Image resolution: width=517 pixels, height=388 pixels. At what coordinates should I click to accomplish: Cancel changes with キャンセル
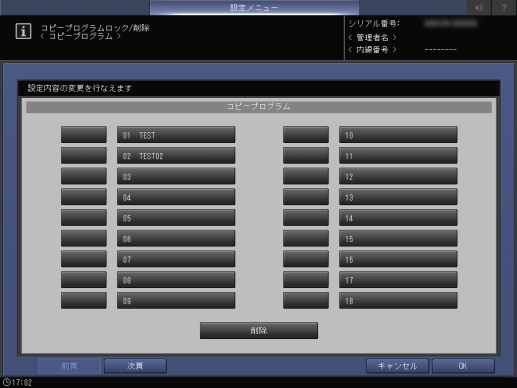397,366
